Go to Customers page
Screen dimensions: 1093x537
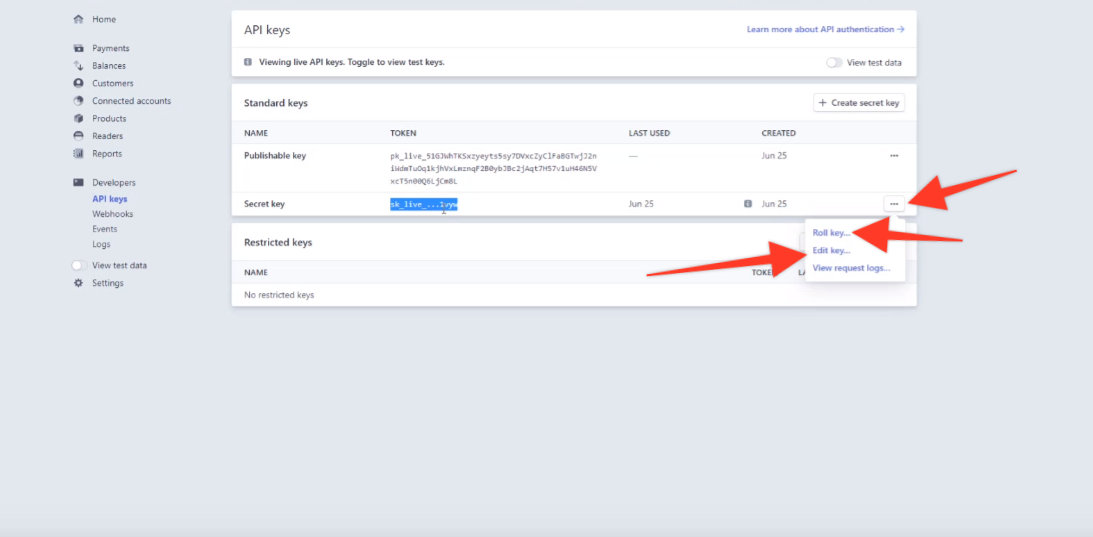[x=113, y=83]
